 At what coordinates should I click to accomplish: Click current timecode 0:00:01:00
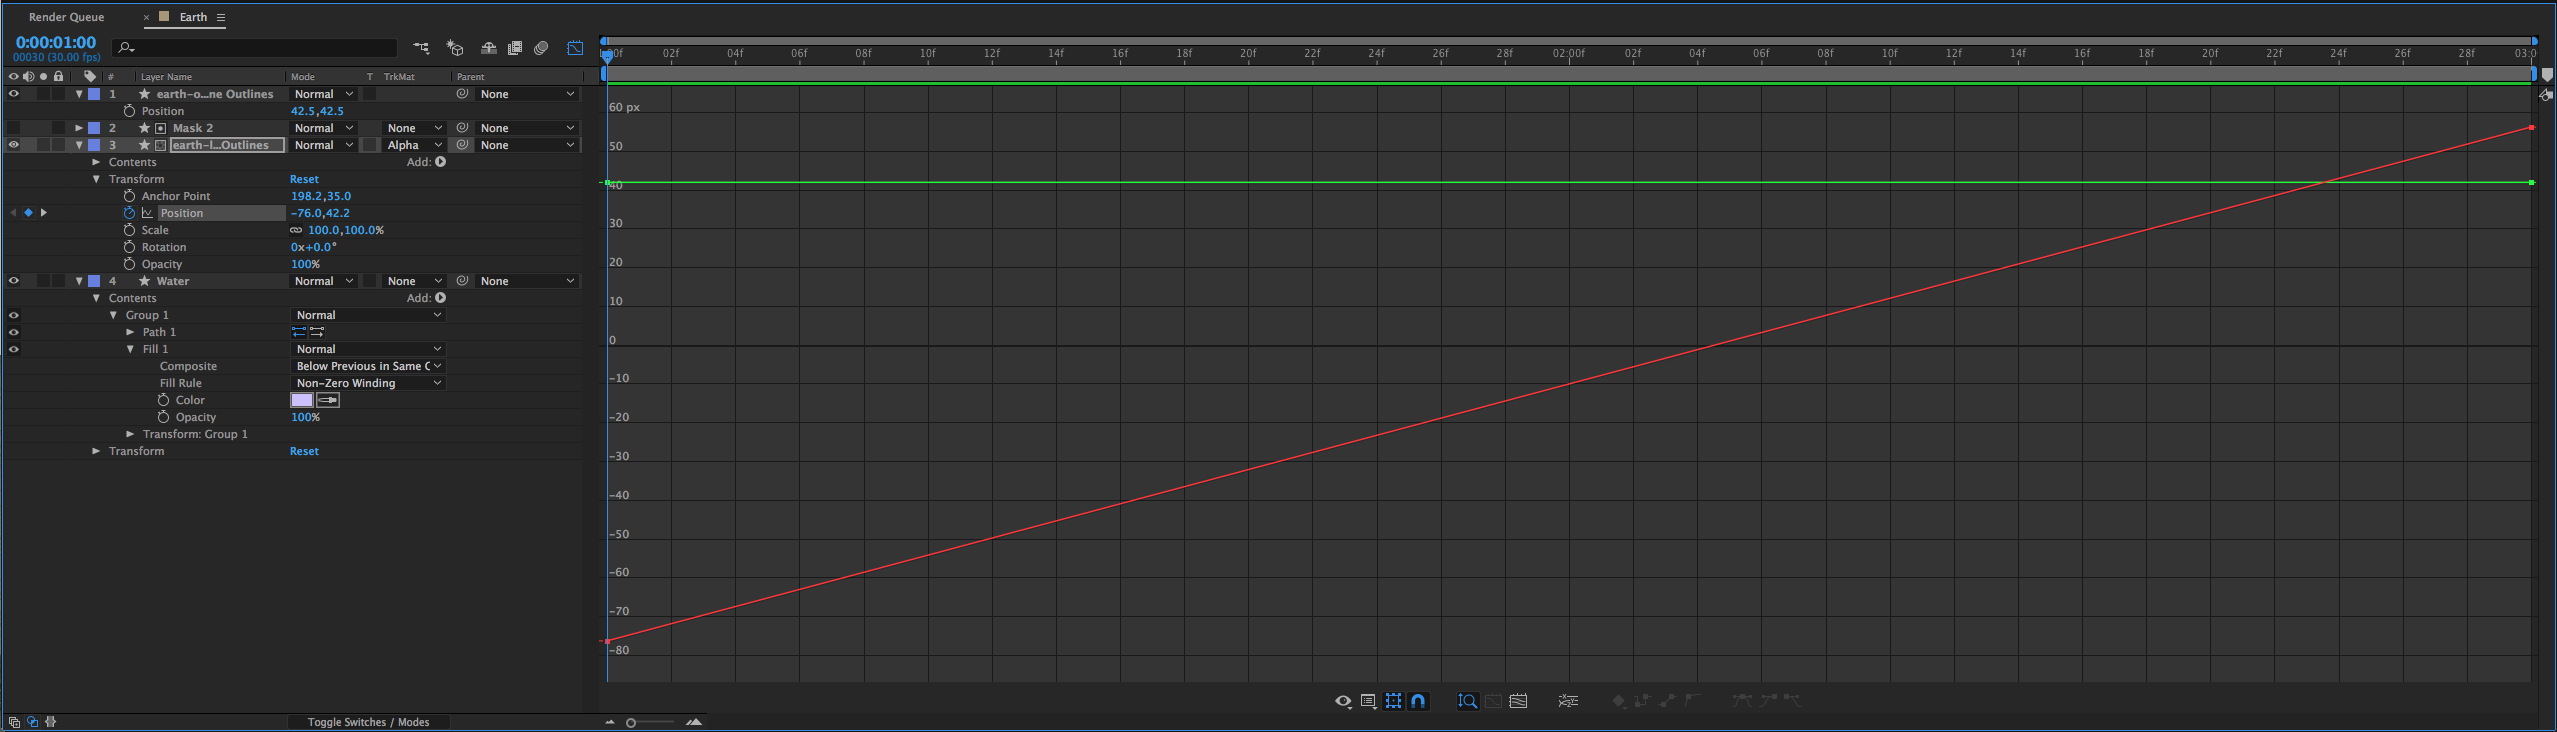click(x=56, y=42)
